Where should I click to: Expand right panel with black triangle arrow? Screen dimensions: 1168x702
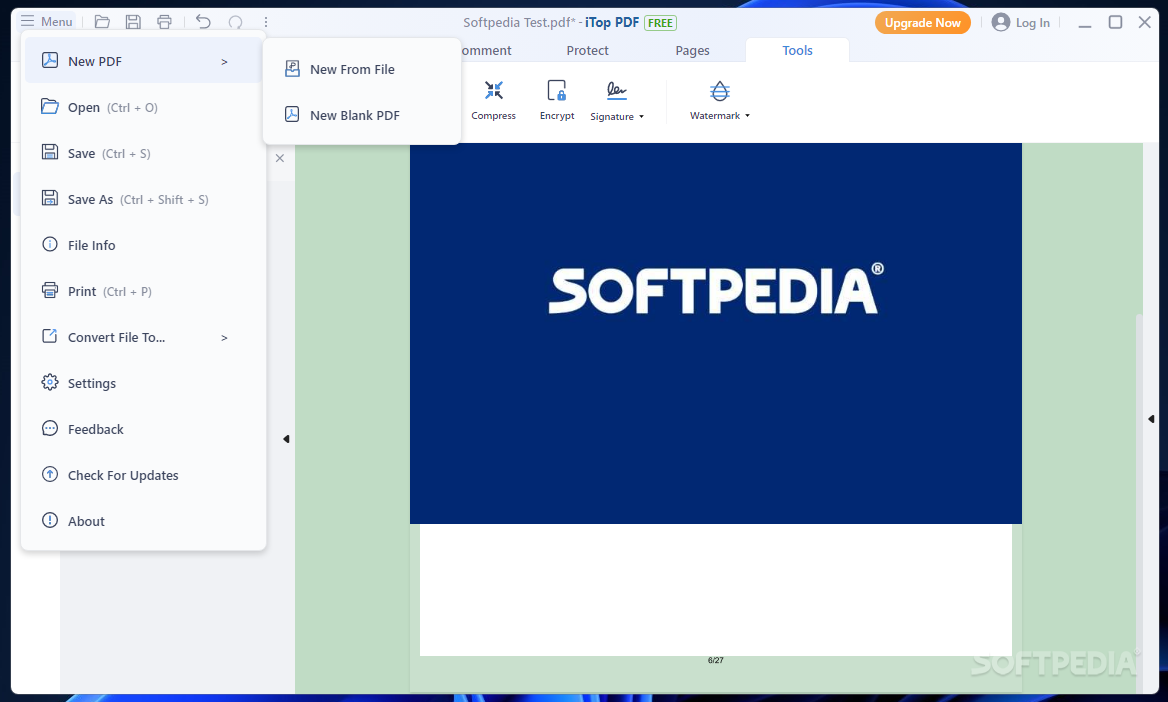[1151, 419]
